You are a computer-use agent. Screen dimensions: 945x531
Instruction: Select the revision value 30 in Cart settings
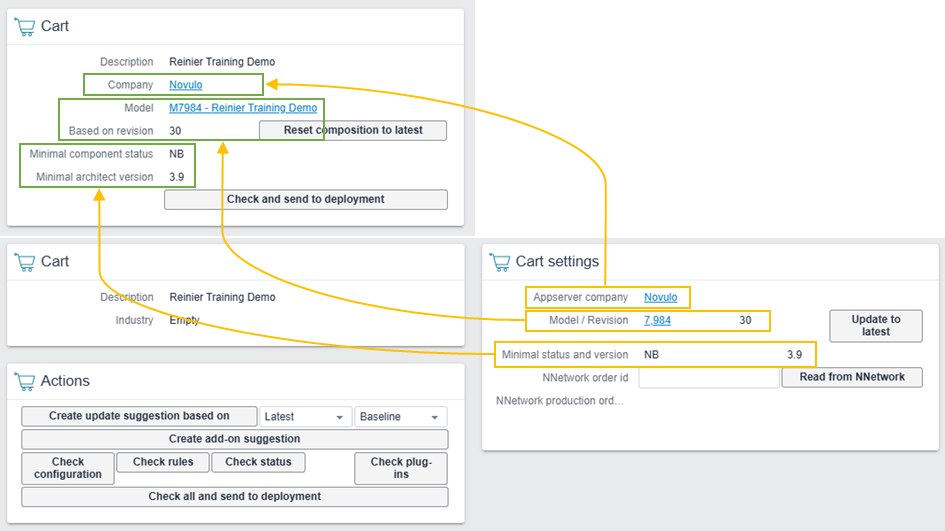tap(746, 321)
